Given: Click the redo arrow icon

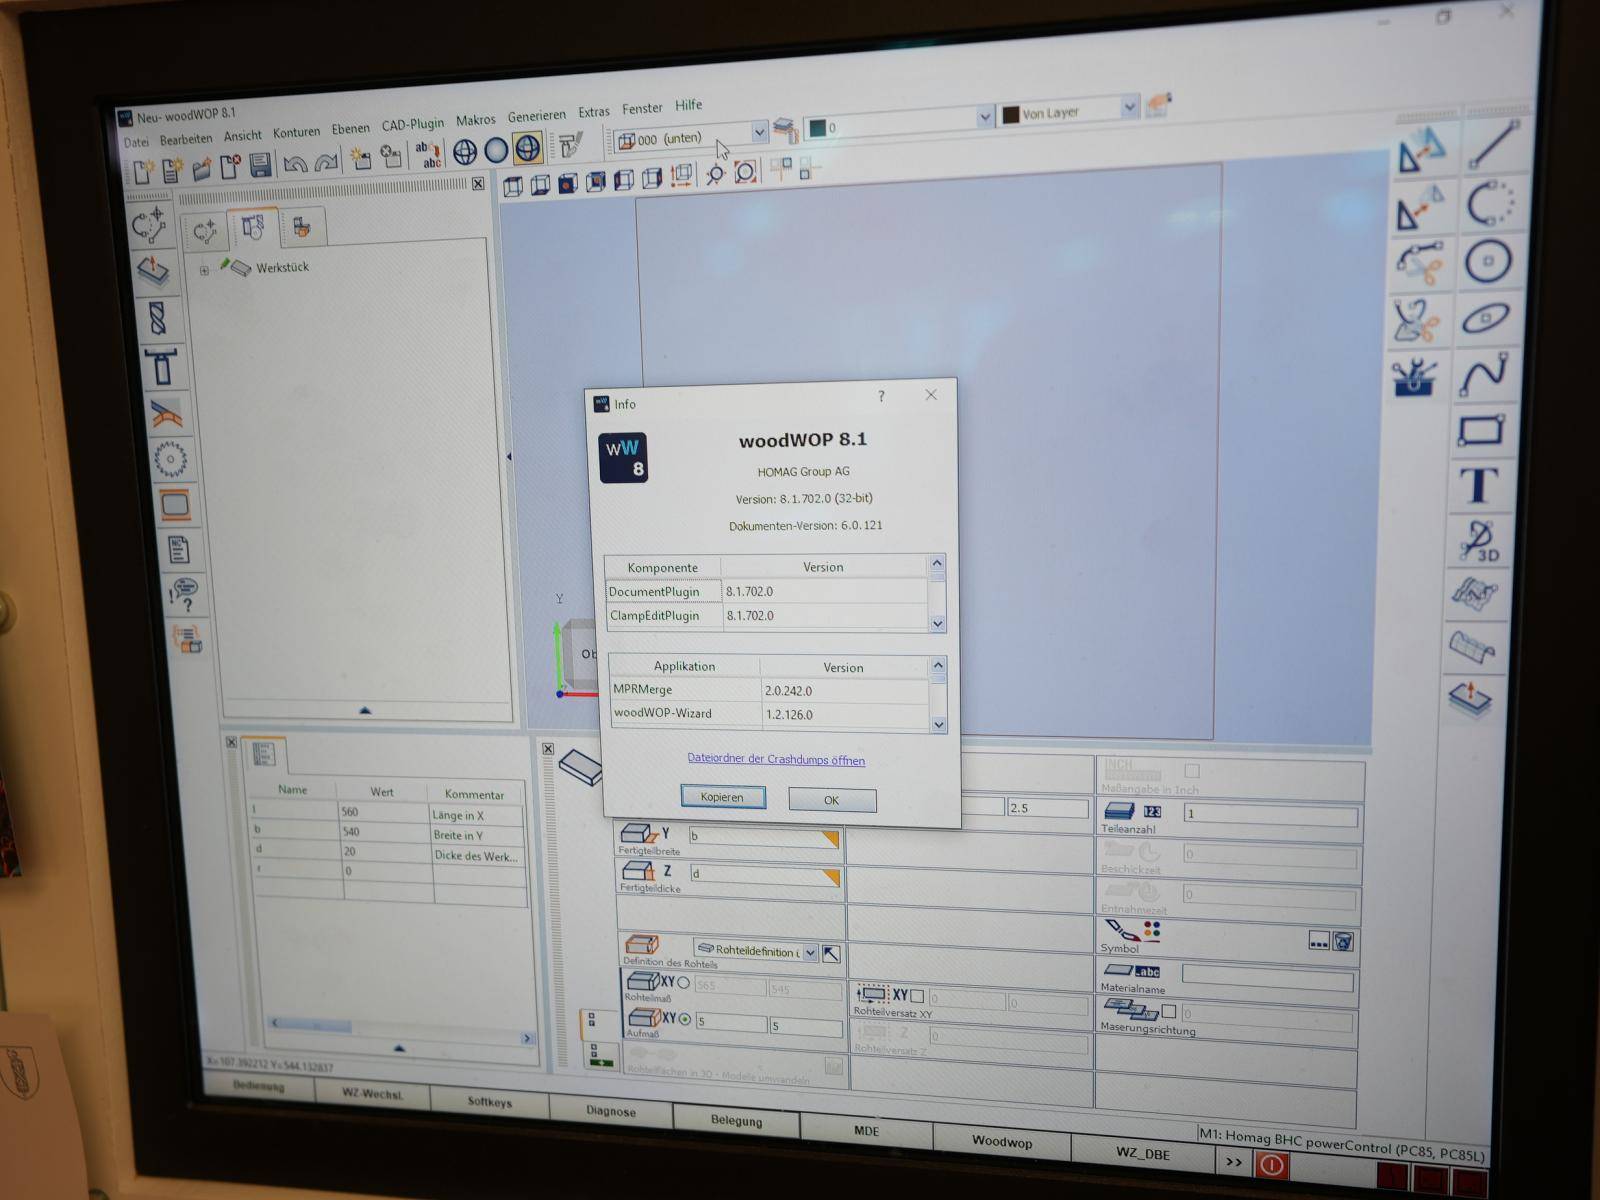Looking at the screenshot, I should (326, 162).
